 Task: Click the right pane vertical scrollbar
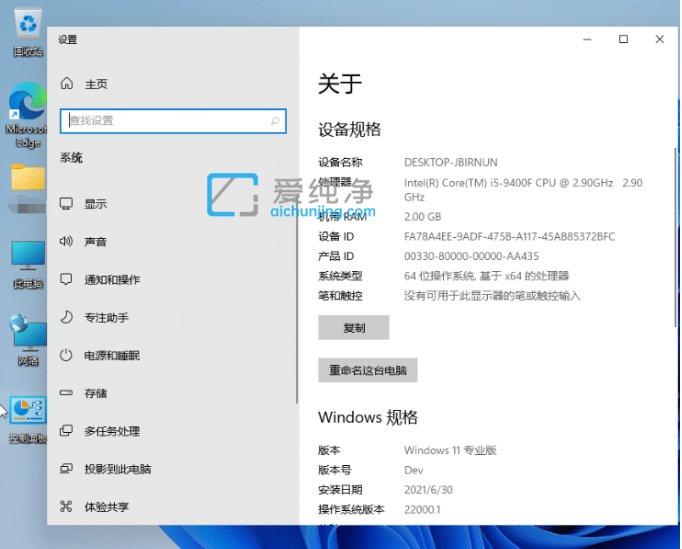tap(675, 237)
